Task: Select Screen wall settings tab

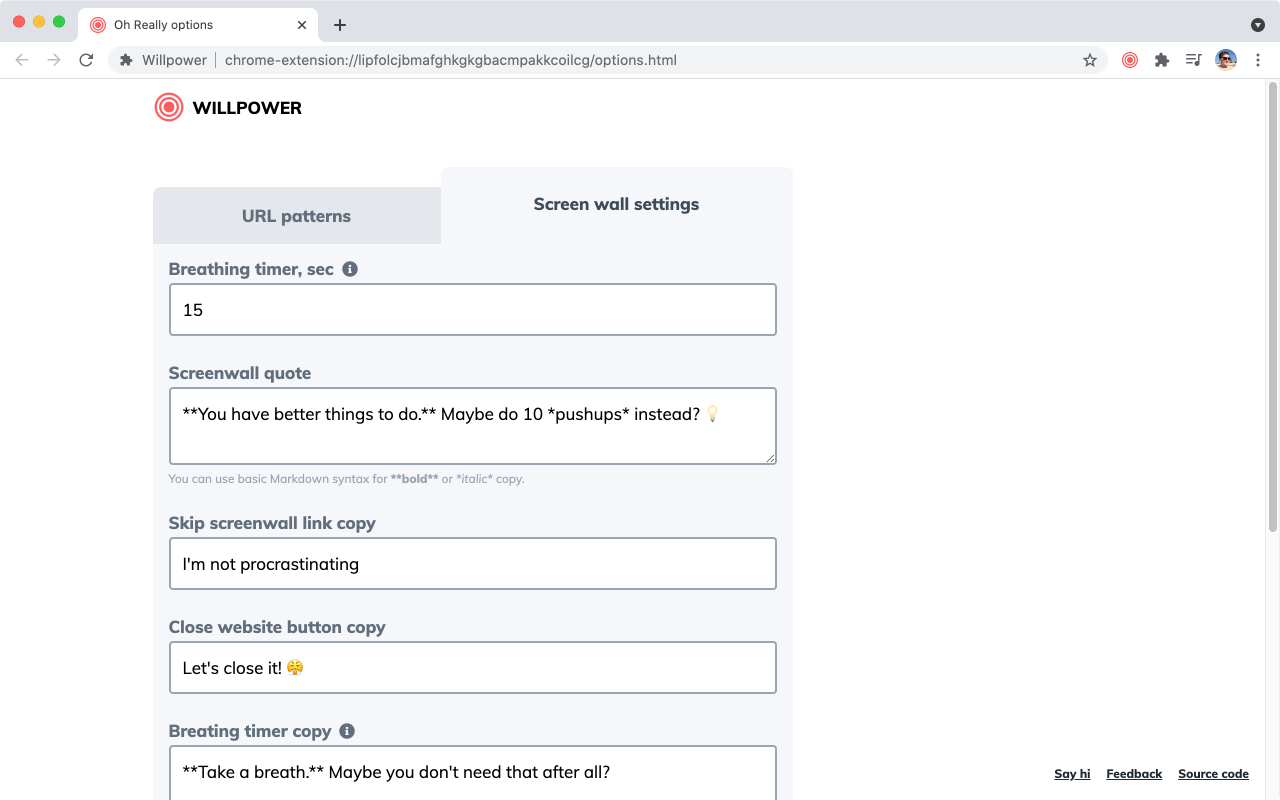Action: [616, 205]
